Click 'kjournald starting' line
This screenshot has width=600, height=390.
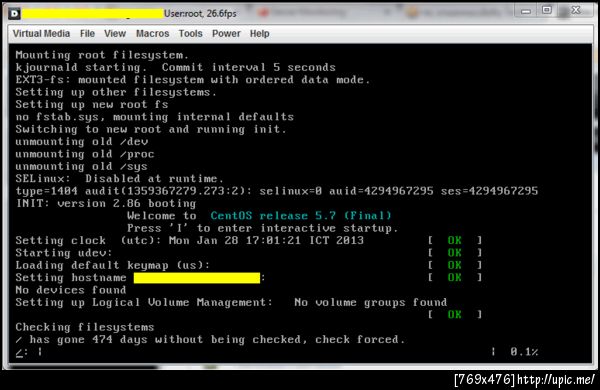[175, 67]
